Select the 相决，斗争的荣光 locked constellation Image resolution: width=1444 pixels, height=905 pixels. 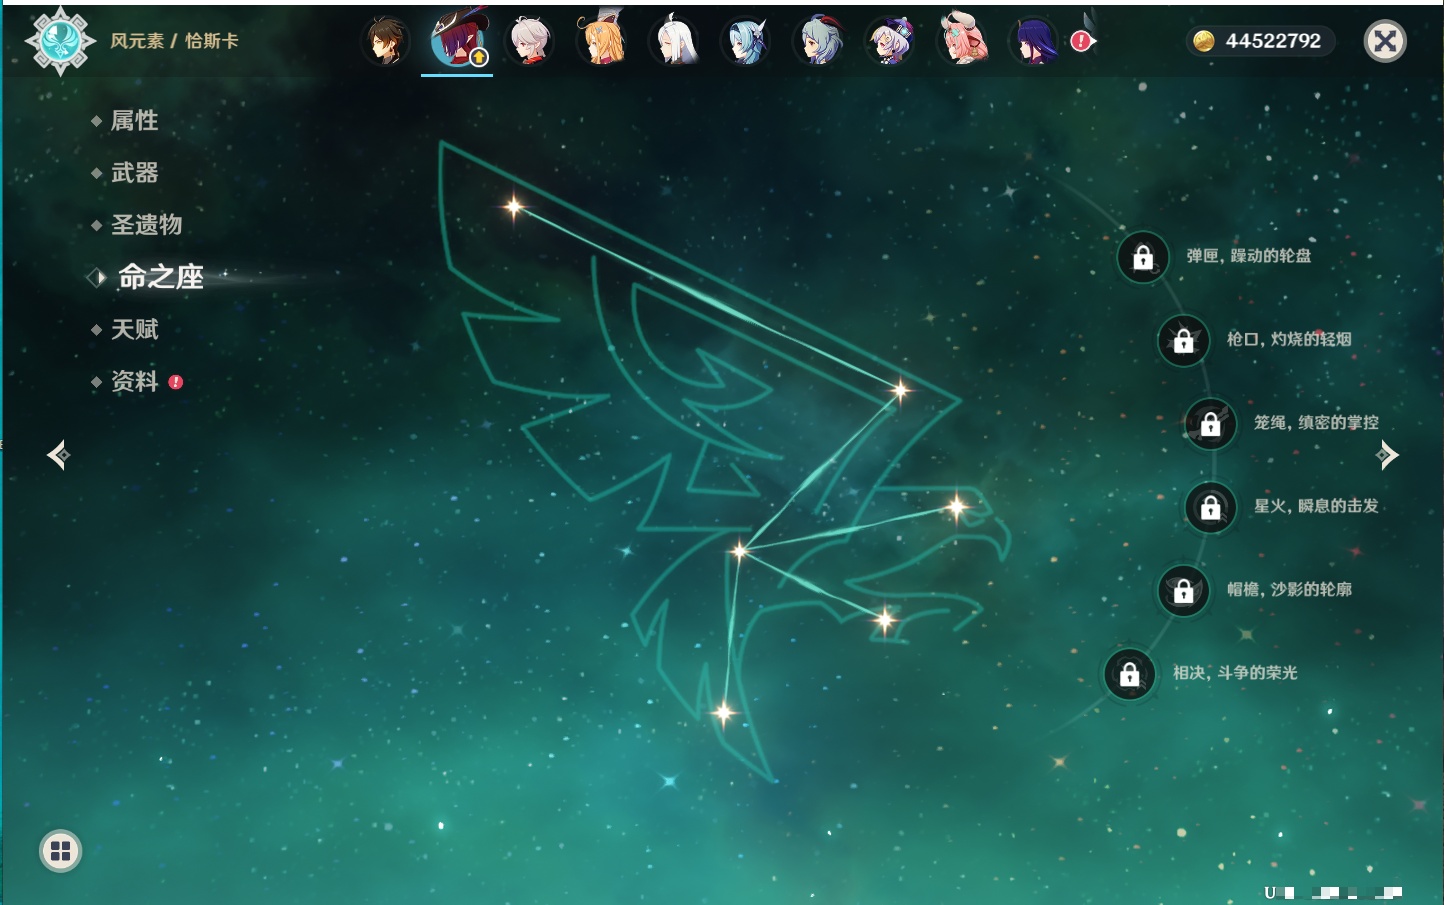coord(1129,674)
